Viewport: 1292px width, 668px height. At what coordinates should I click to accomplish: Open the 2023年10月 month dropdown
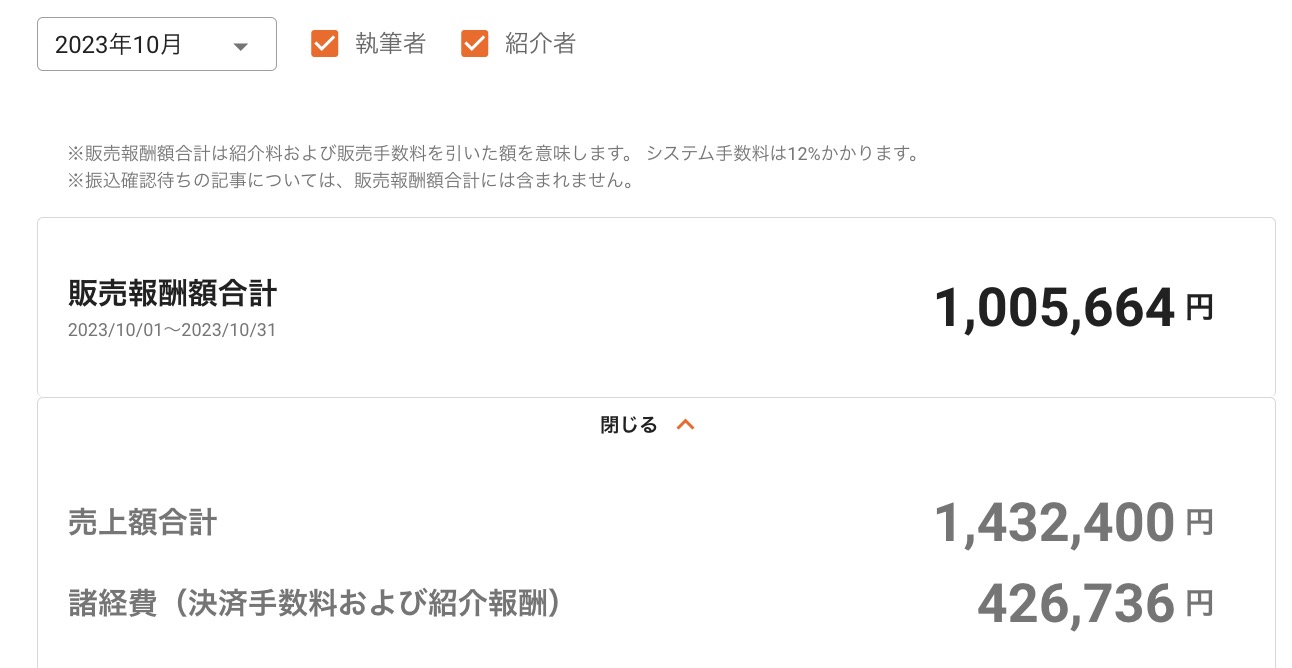156,45
